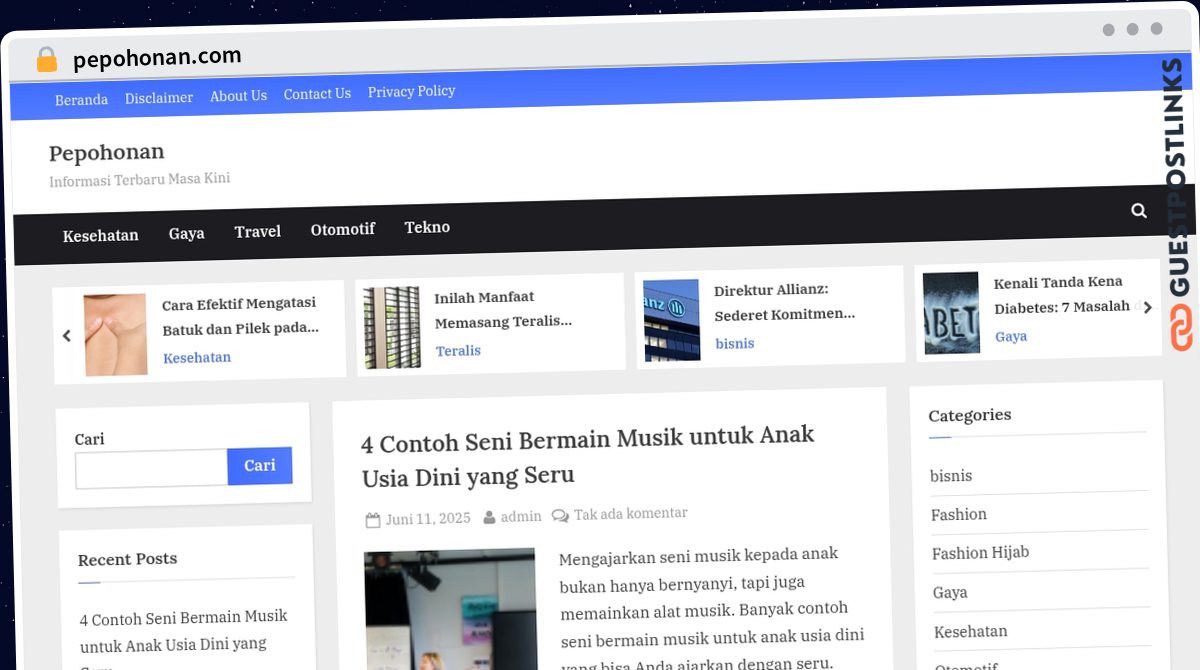Click the author icon beside admin
The width and height of the screenshot is (1200, 670).
click(489, 518)
